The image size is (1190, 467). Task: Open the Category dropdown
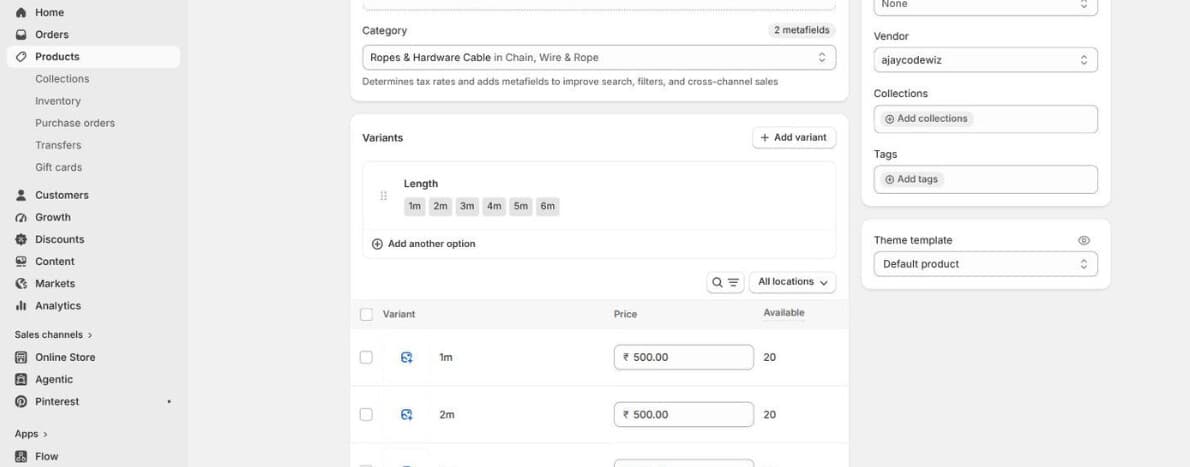coord(599,57)
